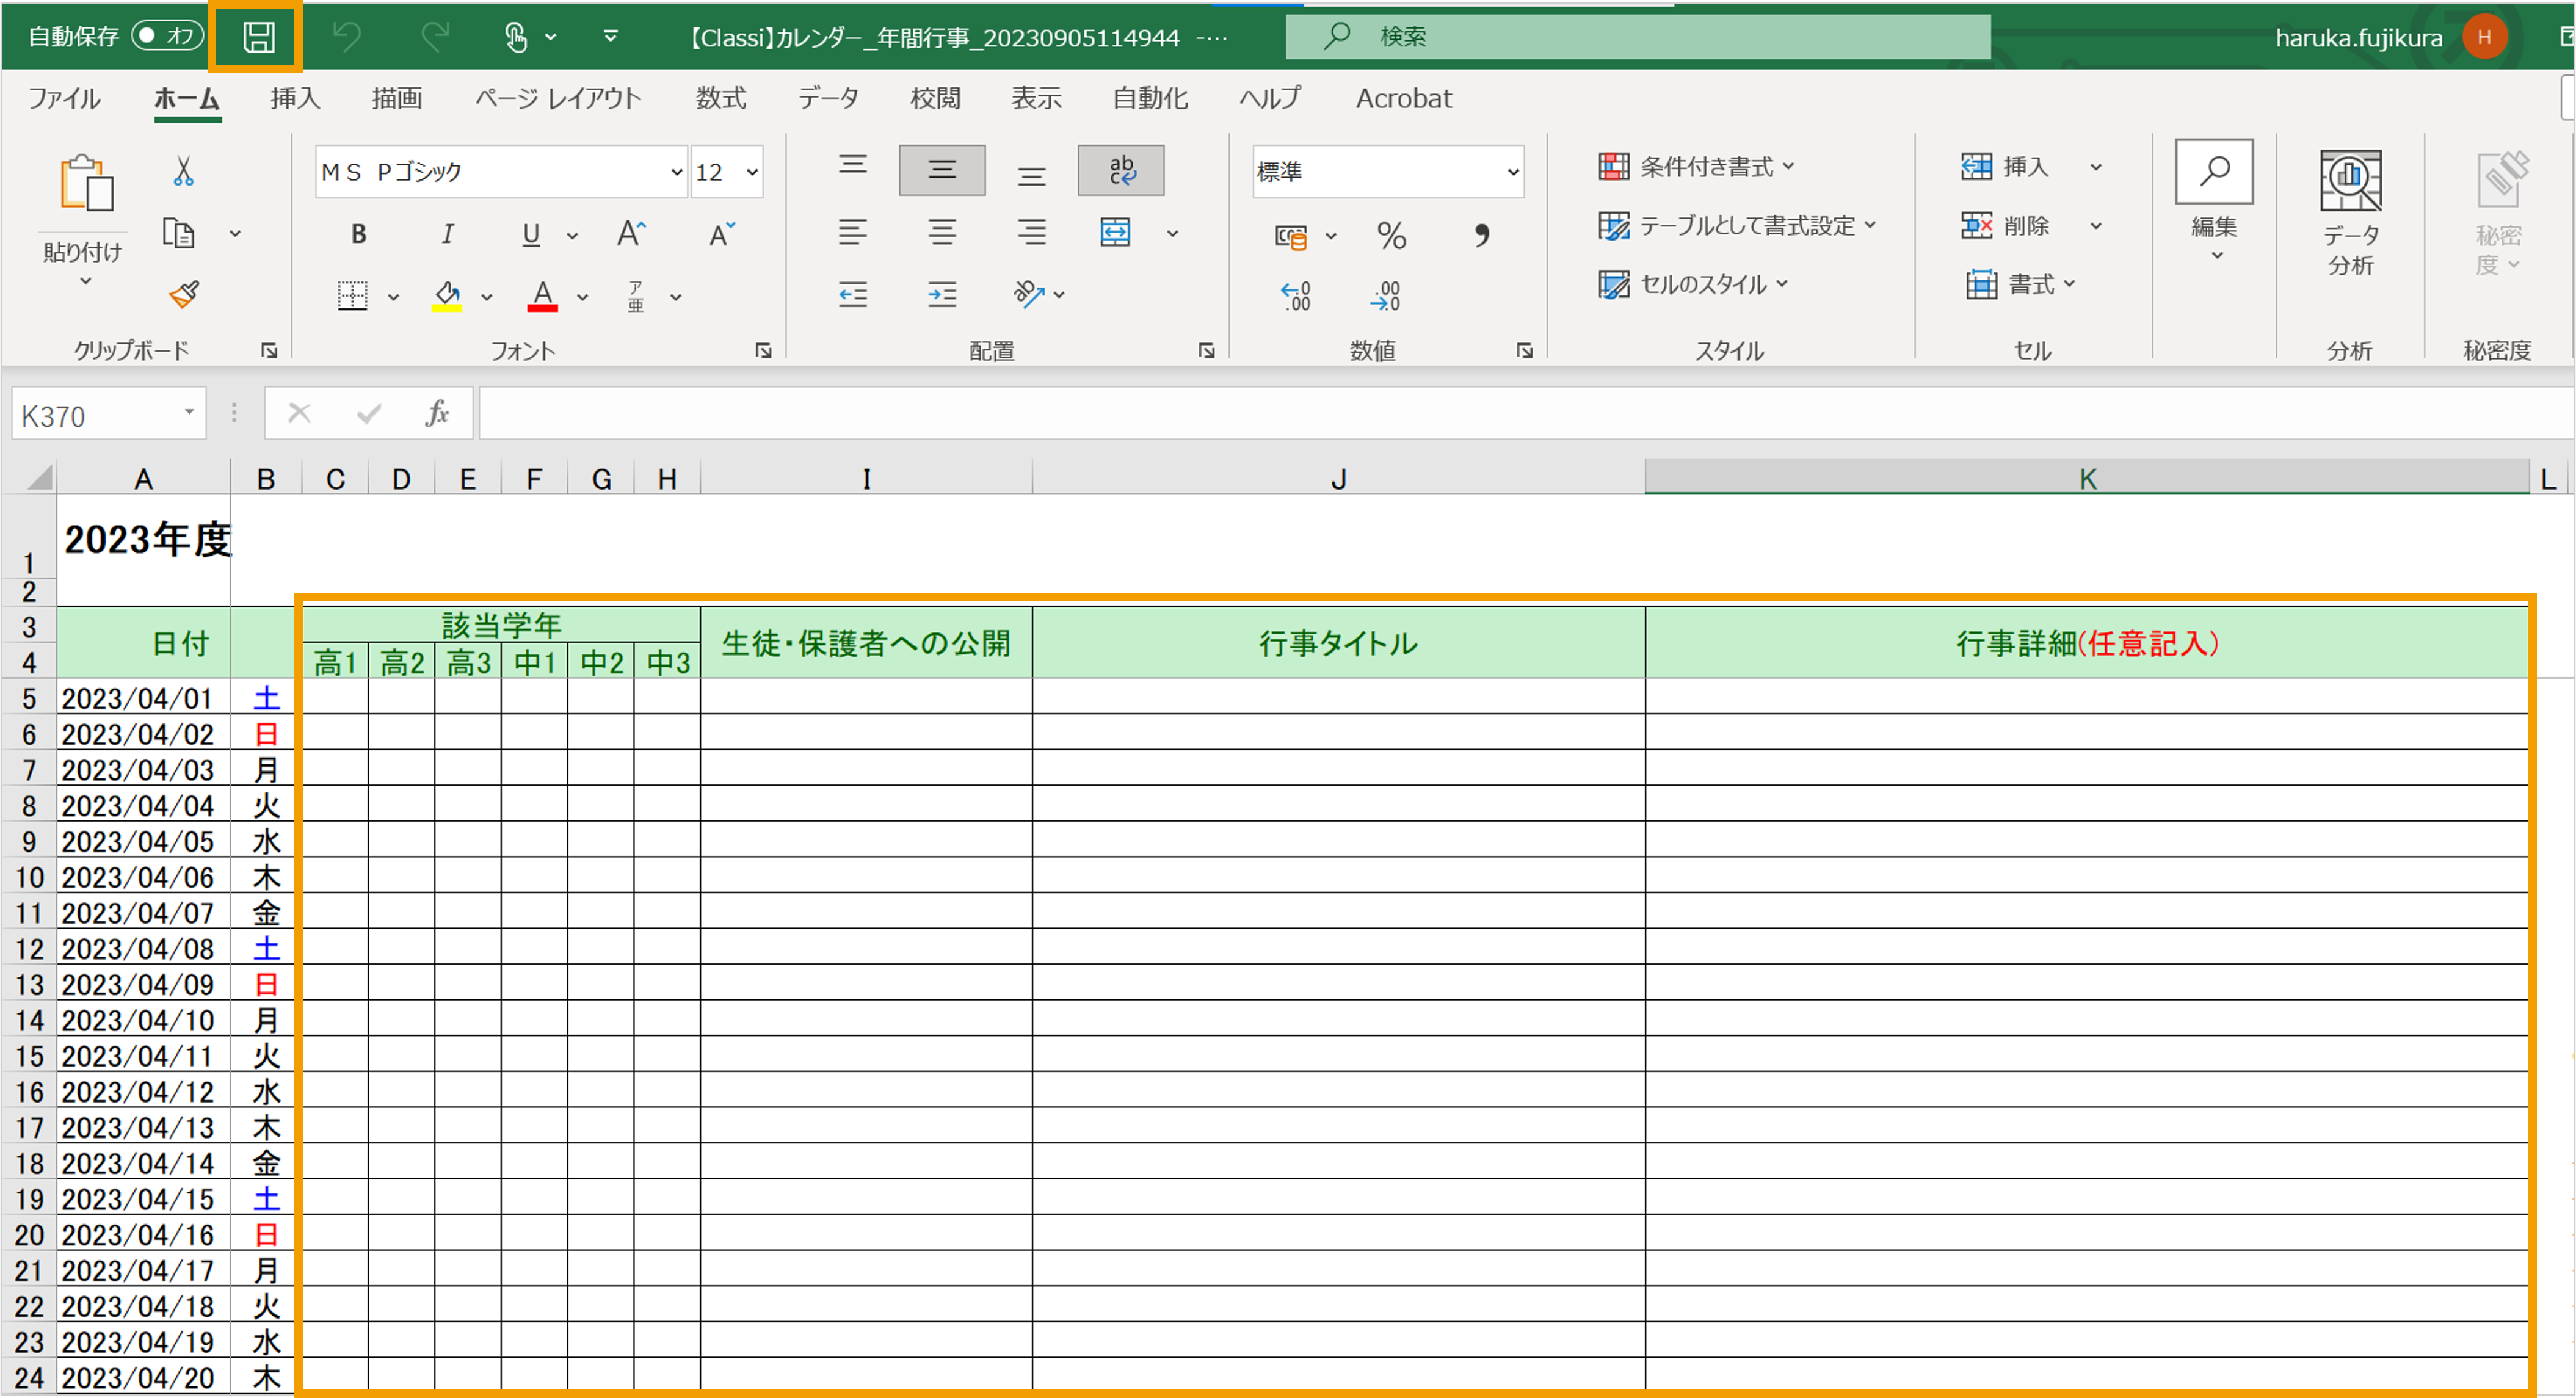This screenshot has height=1398, width=2576.
Task: Decrease font size with the smaller A
Action: click(x=722, y=234)
